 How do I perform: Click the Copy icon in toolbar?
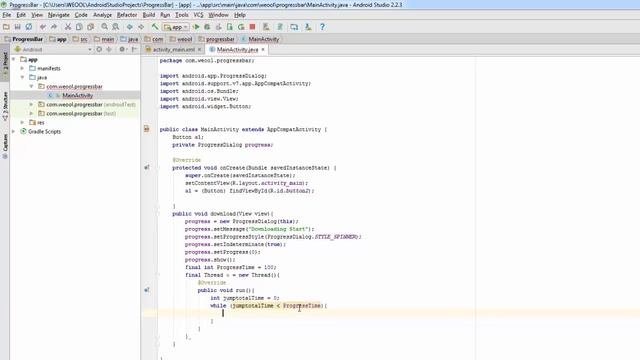(x=79, y=27)
